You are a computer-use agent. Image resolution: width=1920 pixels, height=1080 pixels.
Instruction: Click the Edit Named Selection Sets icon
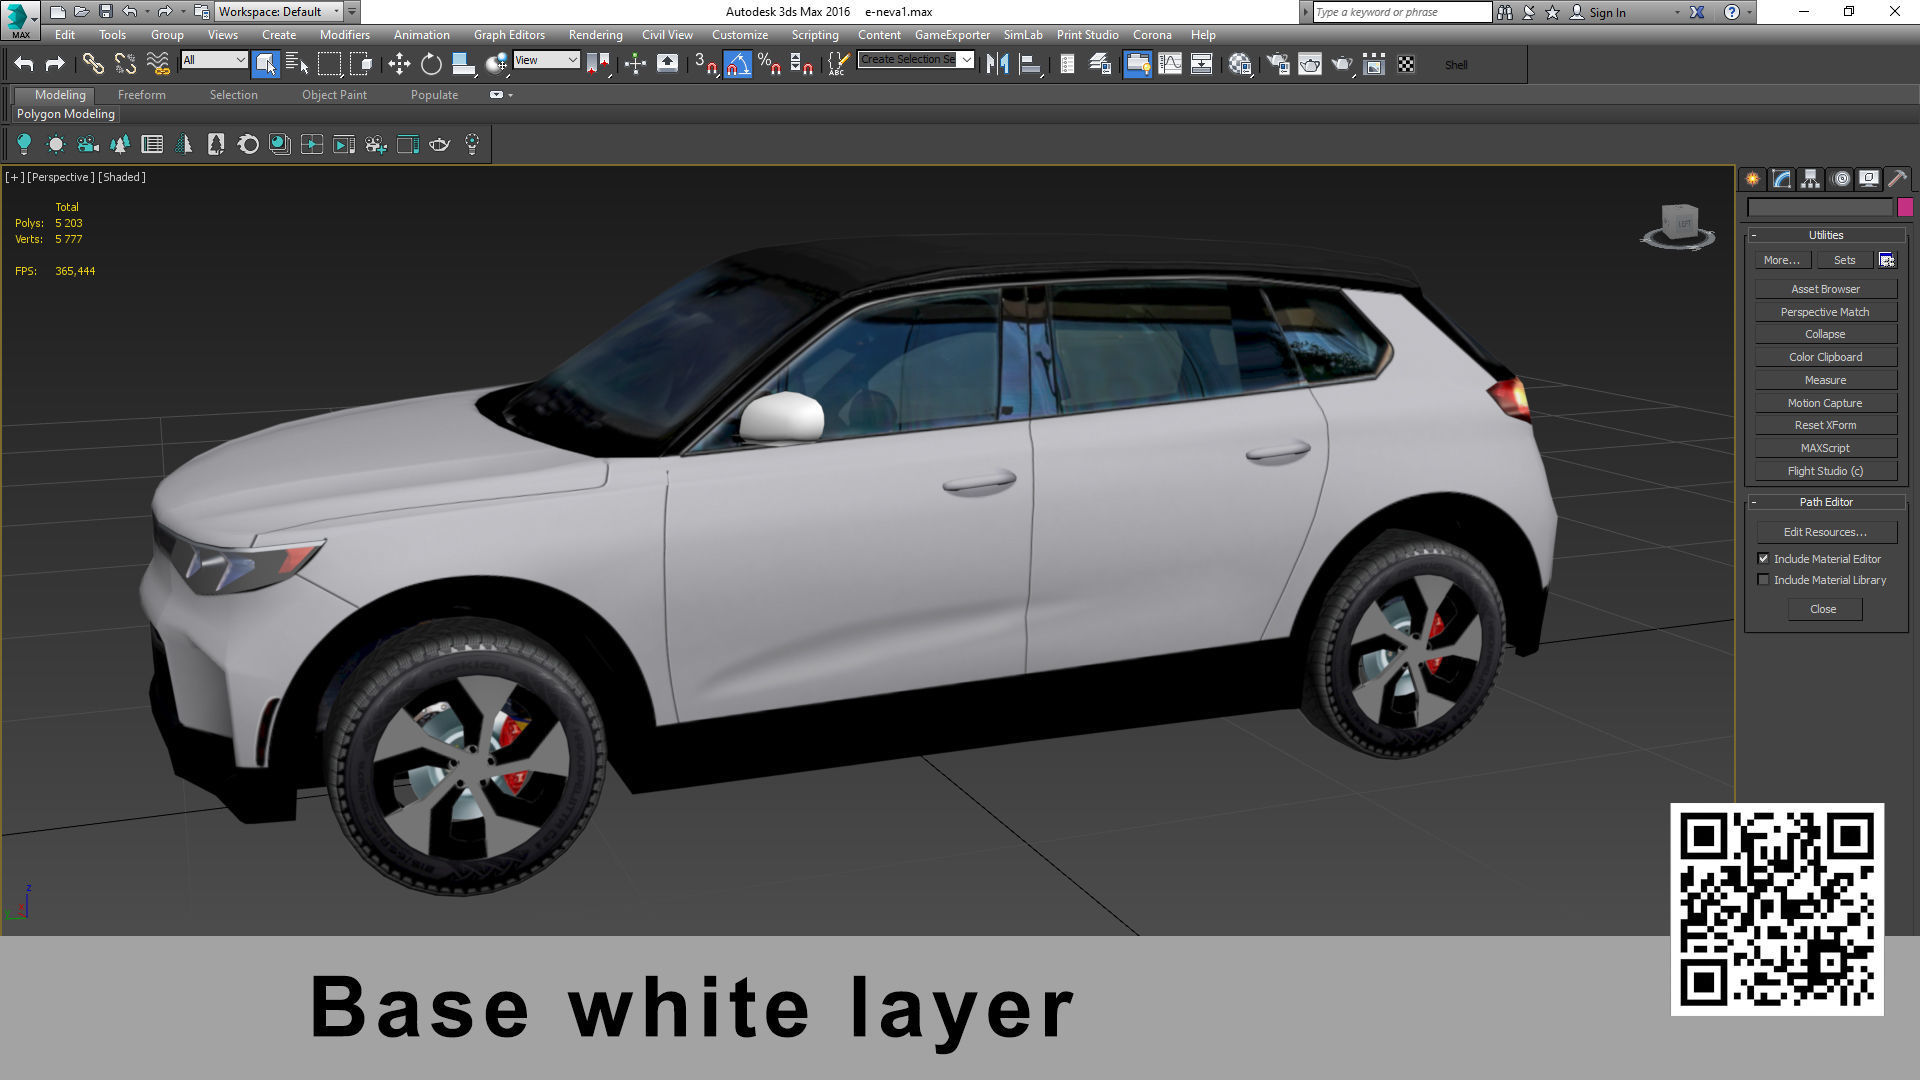(x=838, y=65)
